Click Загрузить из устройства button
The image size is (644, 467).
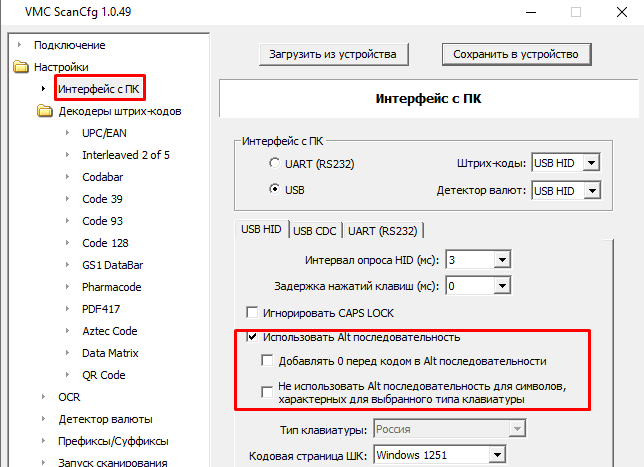point(334,54)
